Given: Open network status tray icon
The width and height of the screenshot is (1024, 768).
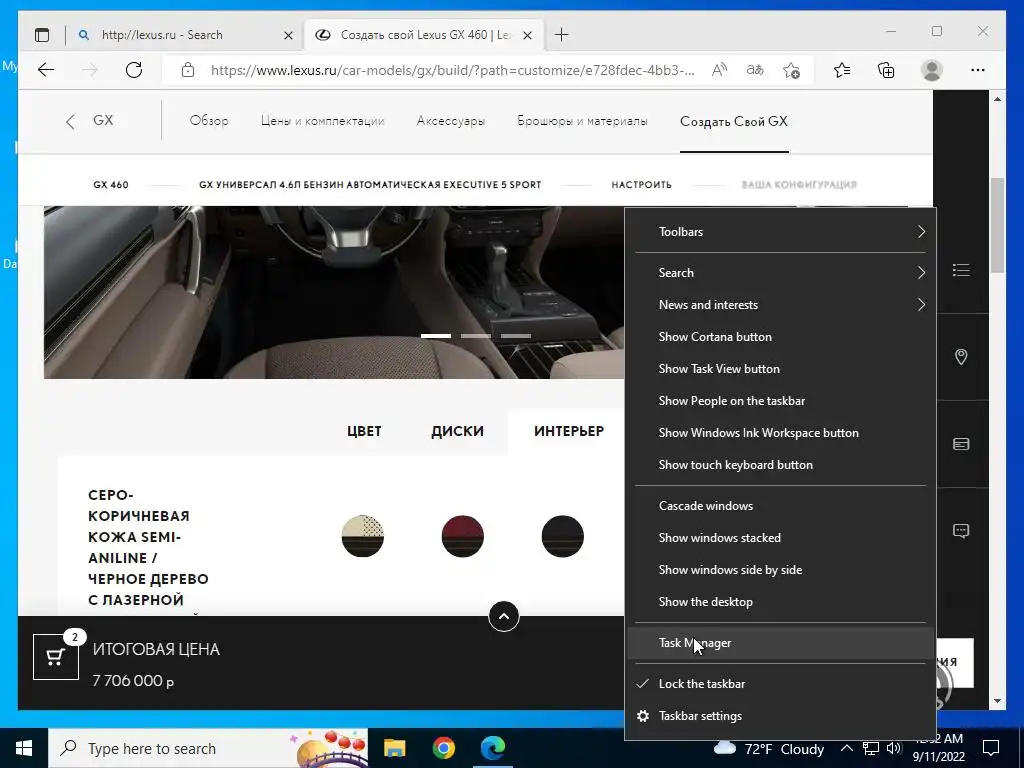Looking at the screenshot, I should pyautogui.click(x=871, y=748).
